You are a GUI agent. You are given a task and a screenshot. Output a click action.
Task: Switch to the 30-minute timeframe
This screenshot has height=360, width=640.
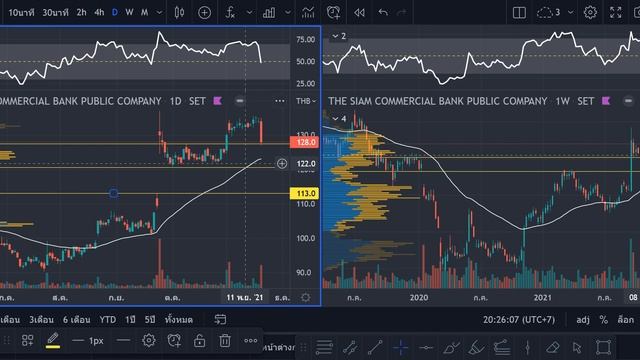click(56, 13)
